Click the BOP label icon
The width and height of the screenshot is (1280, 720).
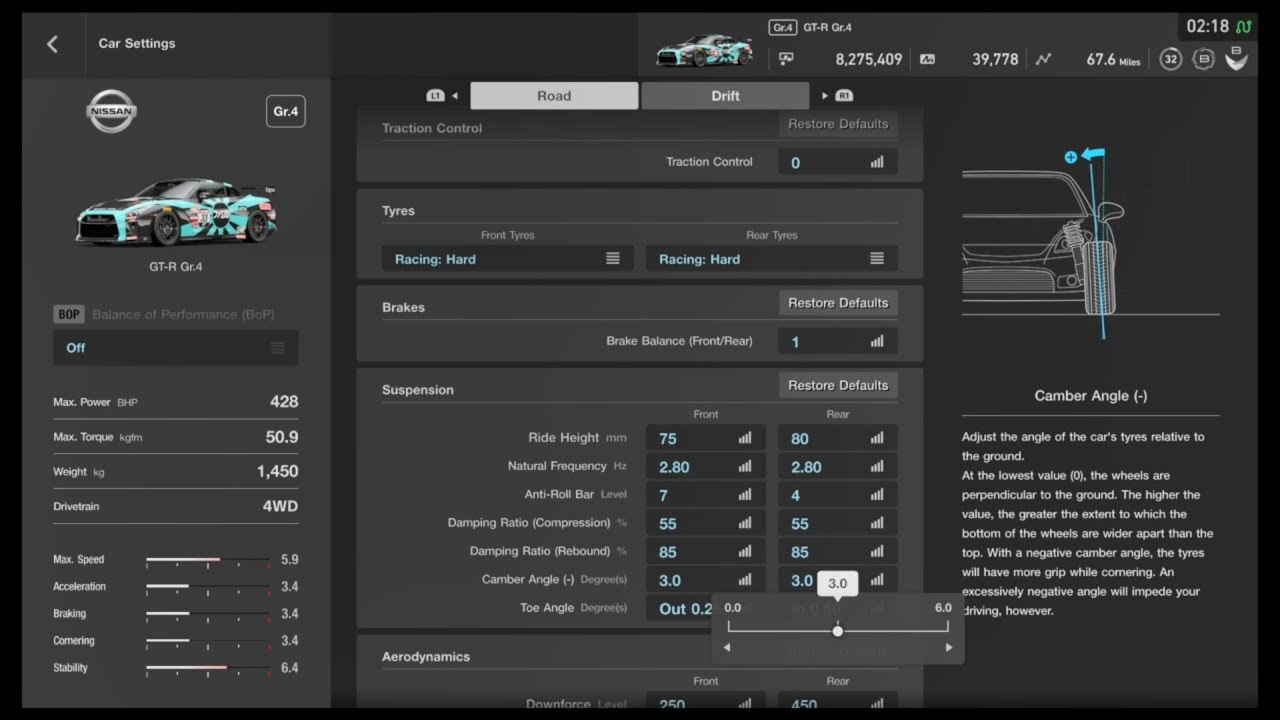(69, 314)
